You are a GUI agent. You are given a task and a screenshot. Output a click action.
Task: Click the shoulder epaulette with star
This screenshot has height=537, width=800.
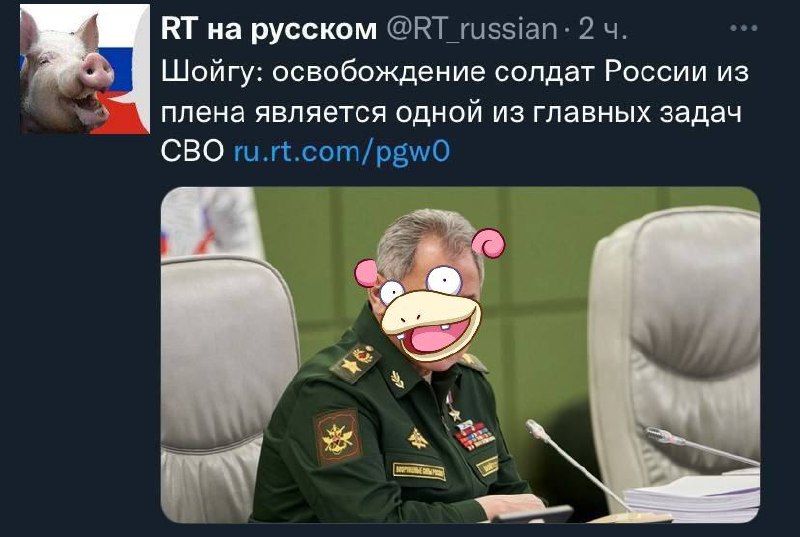click(354, 361)
